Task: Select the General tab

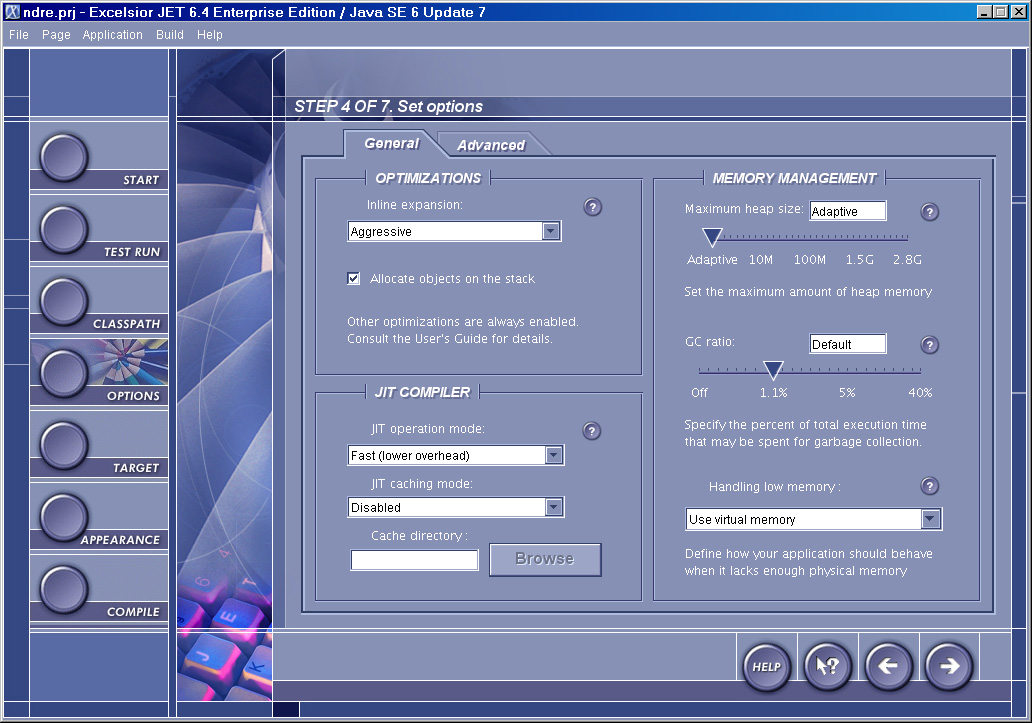Action: pos(392,143)
